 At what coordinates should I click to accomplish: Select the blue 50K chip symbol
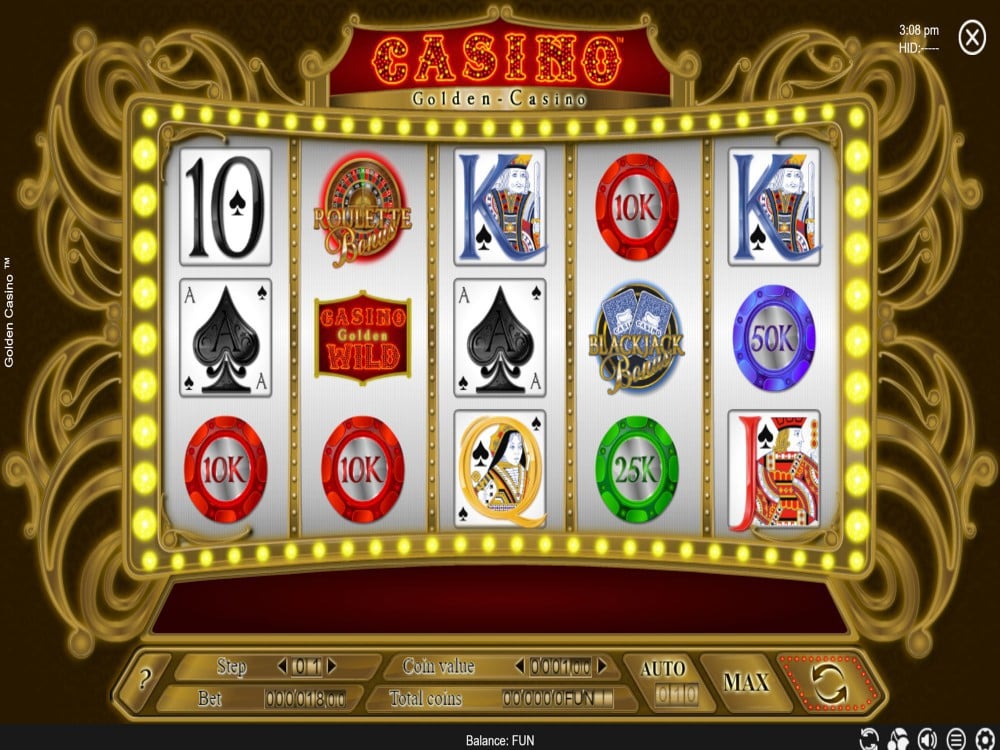[x=774, y=337]
